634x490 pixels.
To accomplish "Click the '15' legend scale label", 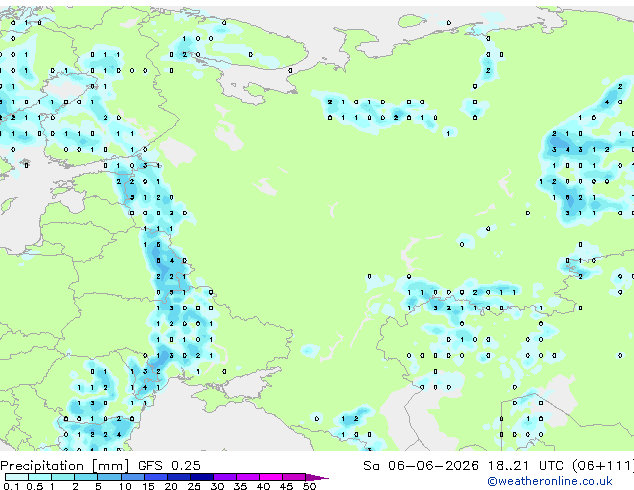I will click(x=148, y=486).
